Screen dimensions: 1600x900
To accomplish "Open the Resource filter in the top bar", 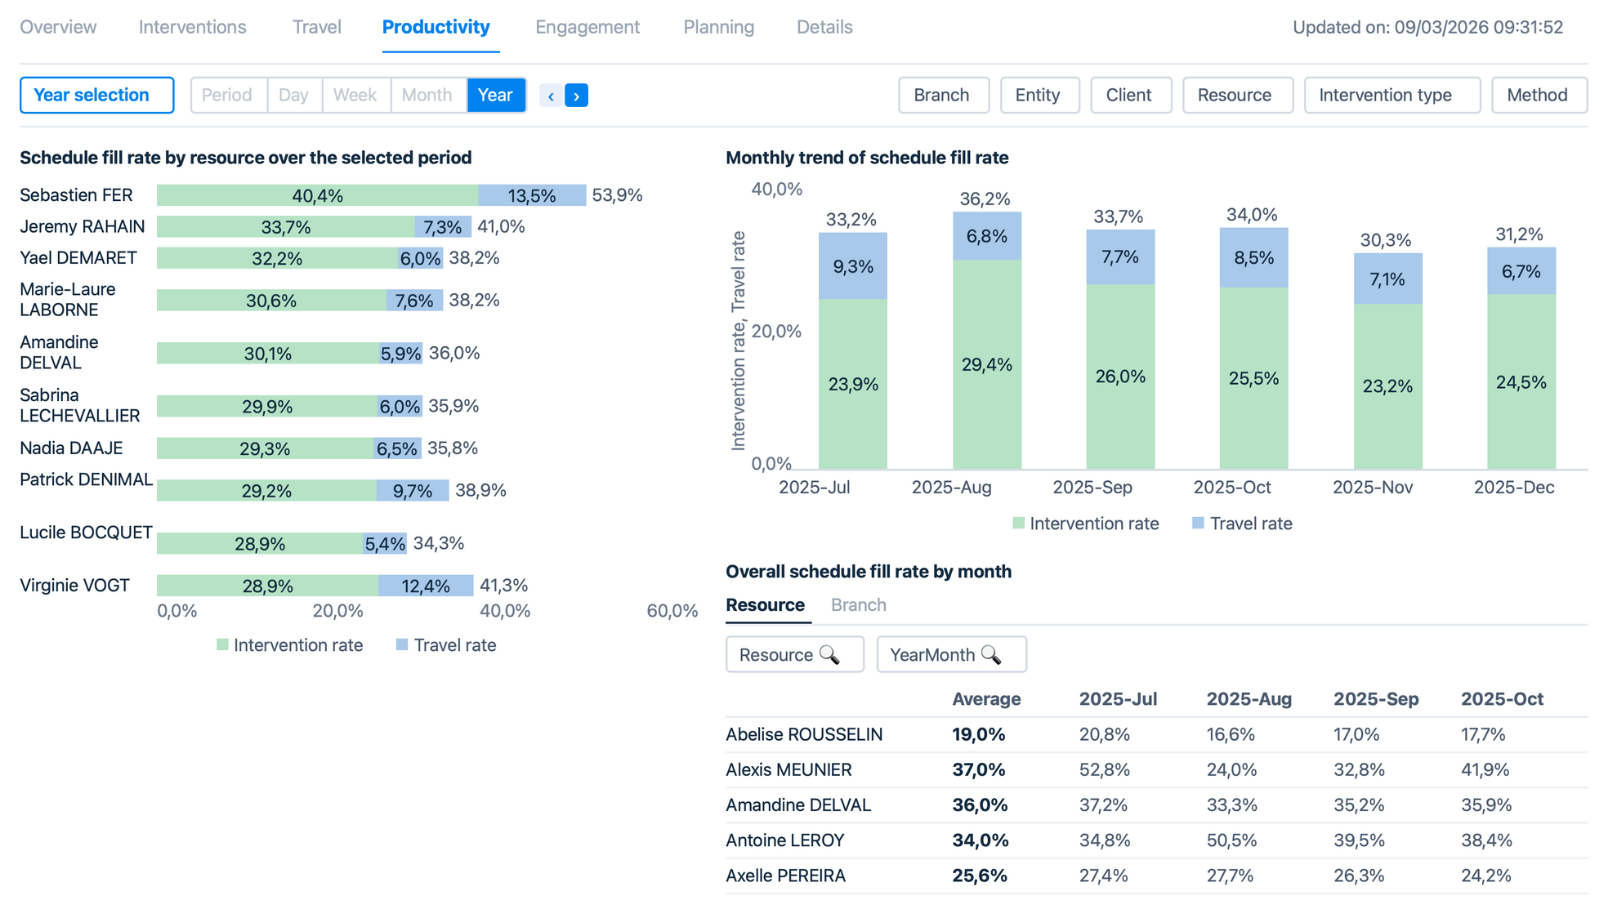I will tap(1237, 95).
